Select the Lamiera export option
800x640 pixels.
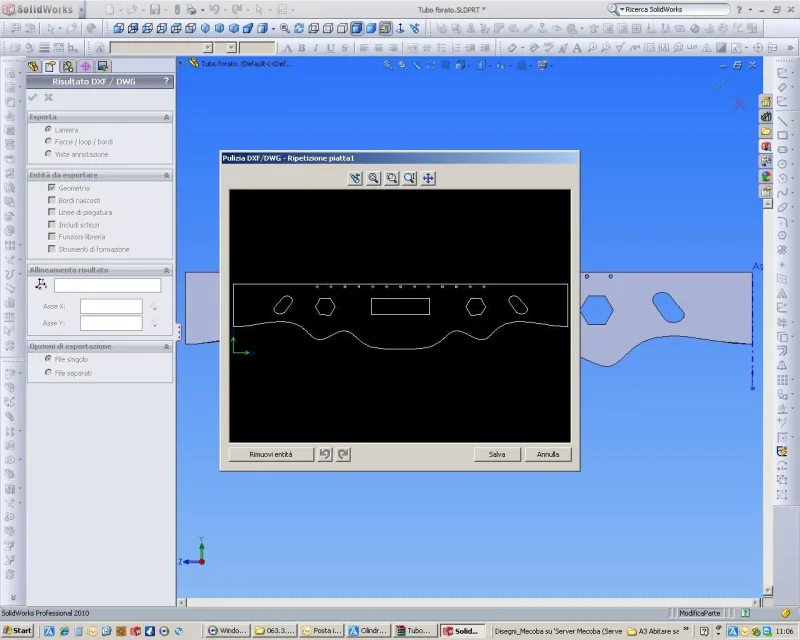click(x=48, y=130)
